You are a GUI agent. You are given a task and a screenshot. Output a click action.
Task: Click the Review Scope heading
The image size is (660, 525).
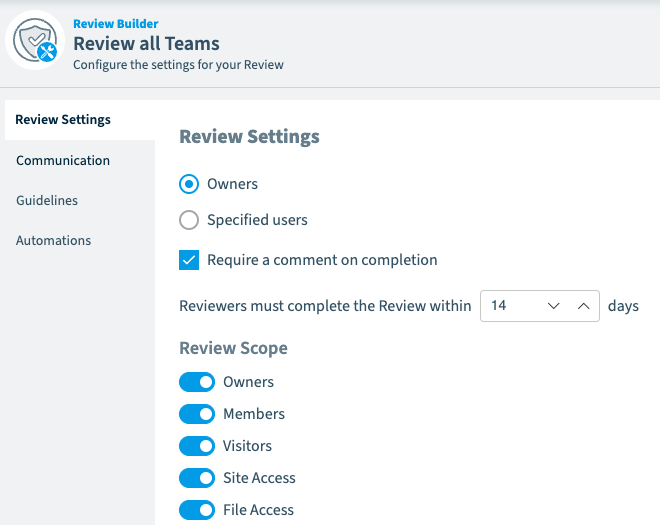(x=234, y=348)
